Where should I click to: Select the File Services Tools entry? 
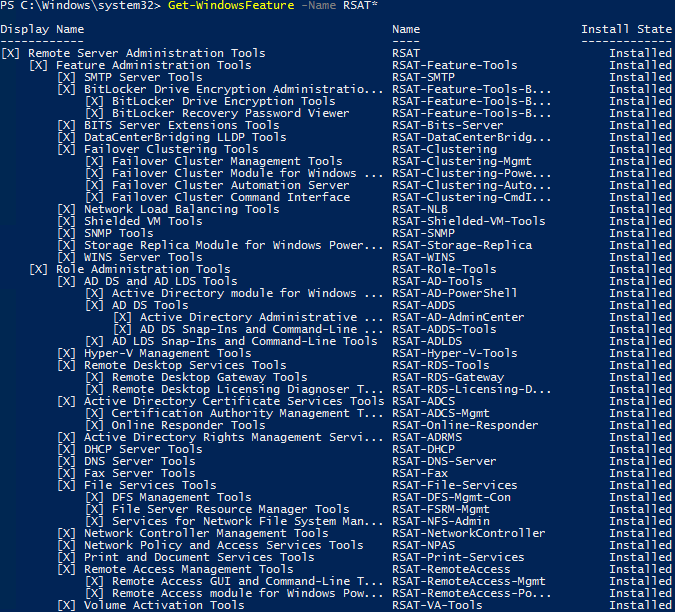(x=150, y=485)
